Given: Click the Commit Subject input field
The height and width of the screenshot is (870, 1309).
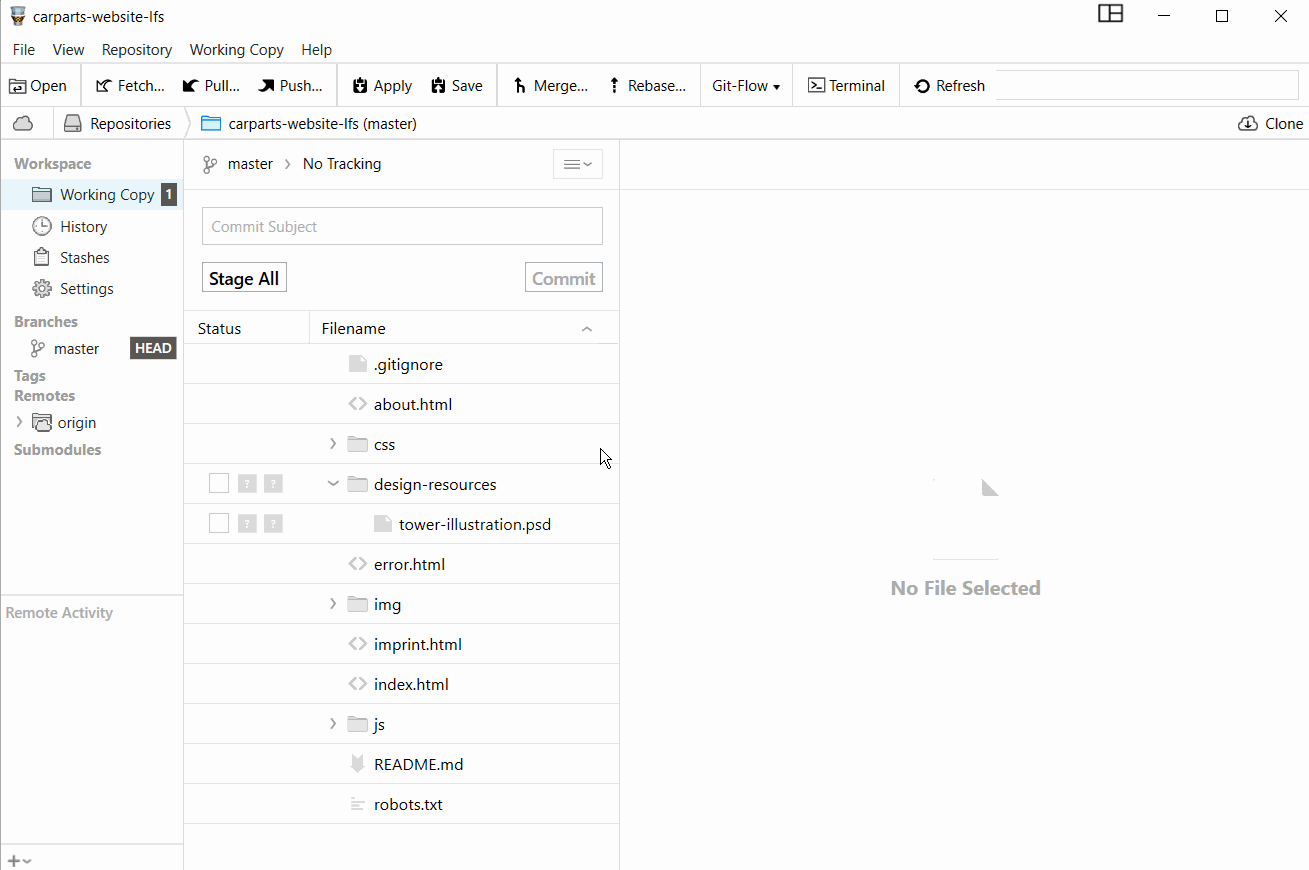Looking at the screenshot, I should click(402, 227).
